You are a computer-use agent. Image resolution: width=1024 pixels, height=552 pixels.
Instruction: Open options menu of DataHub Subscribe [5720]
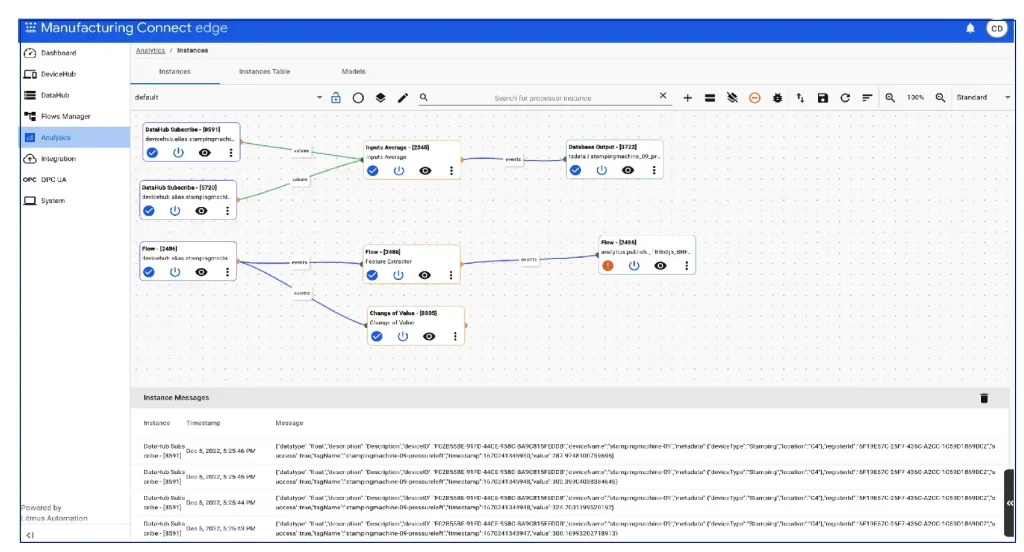point(227,211)
